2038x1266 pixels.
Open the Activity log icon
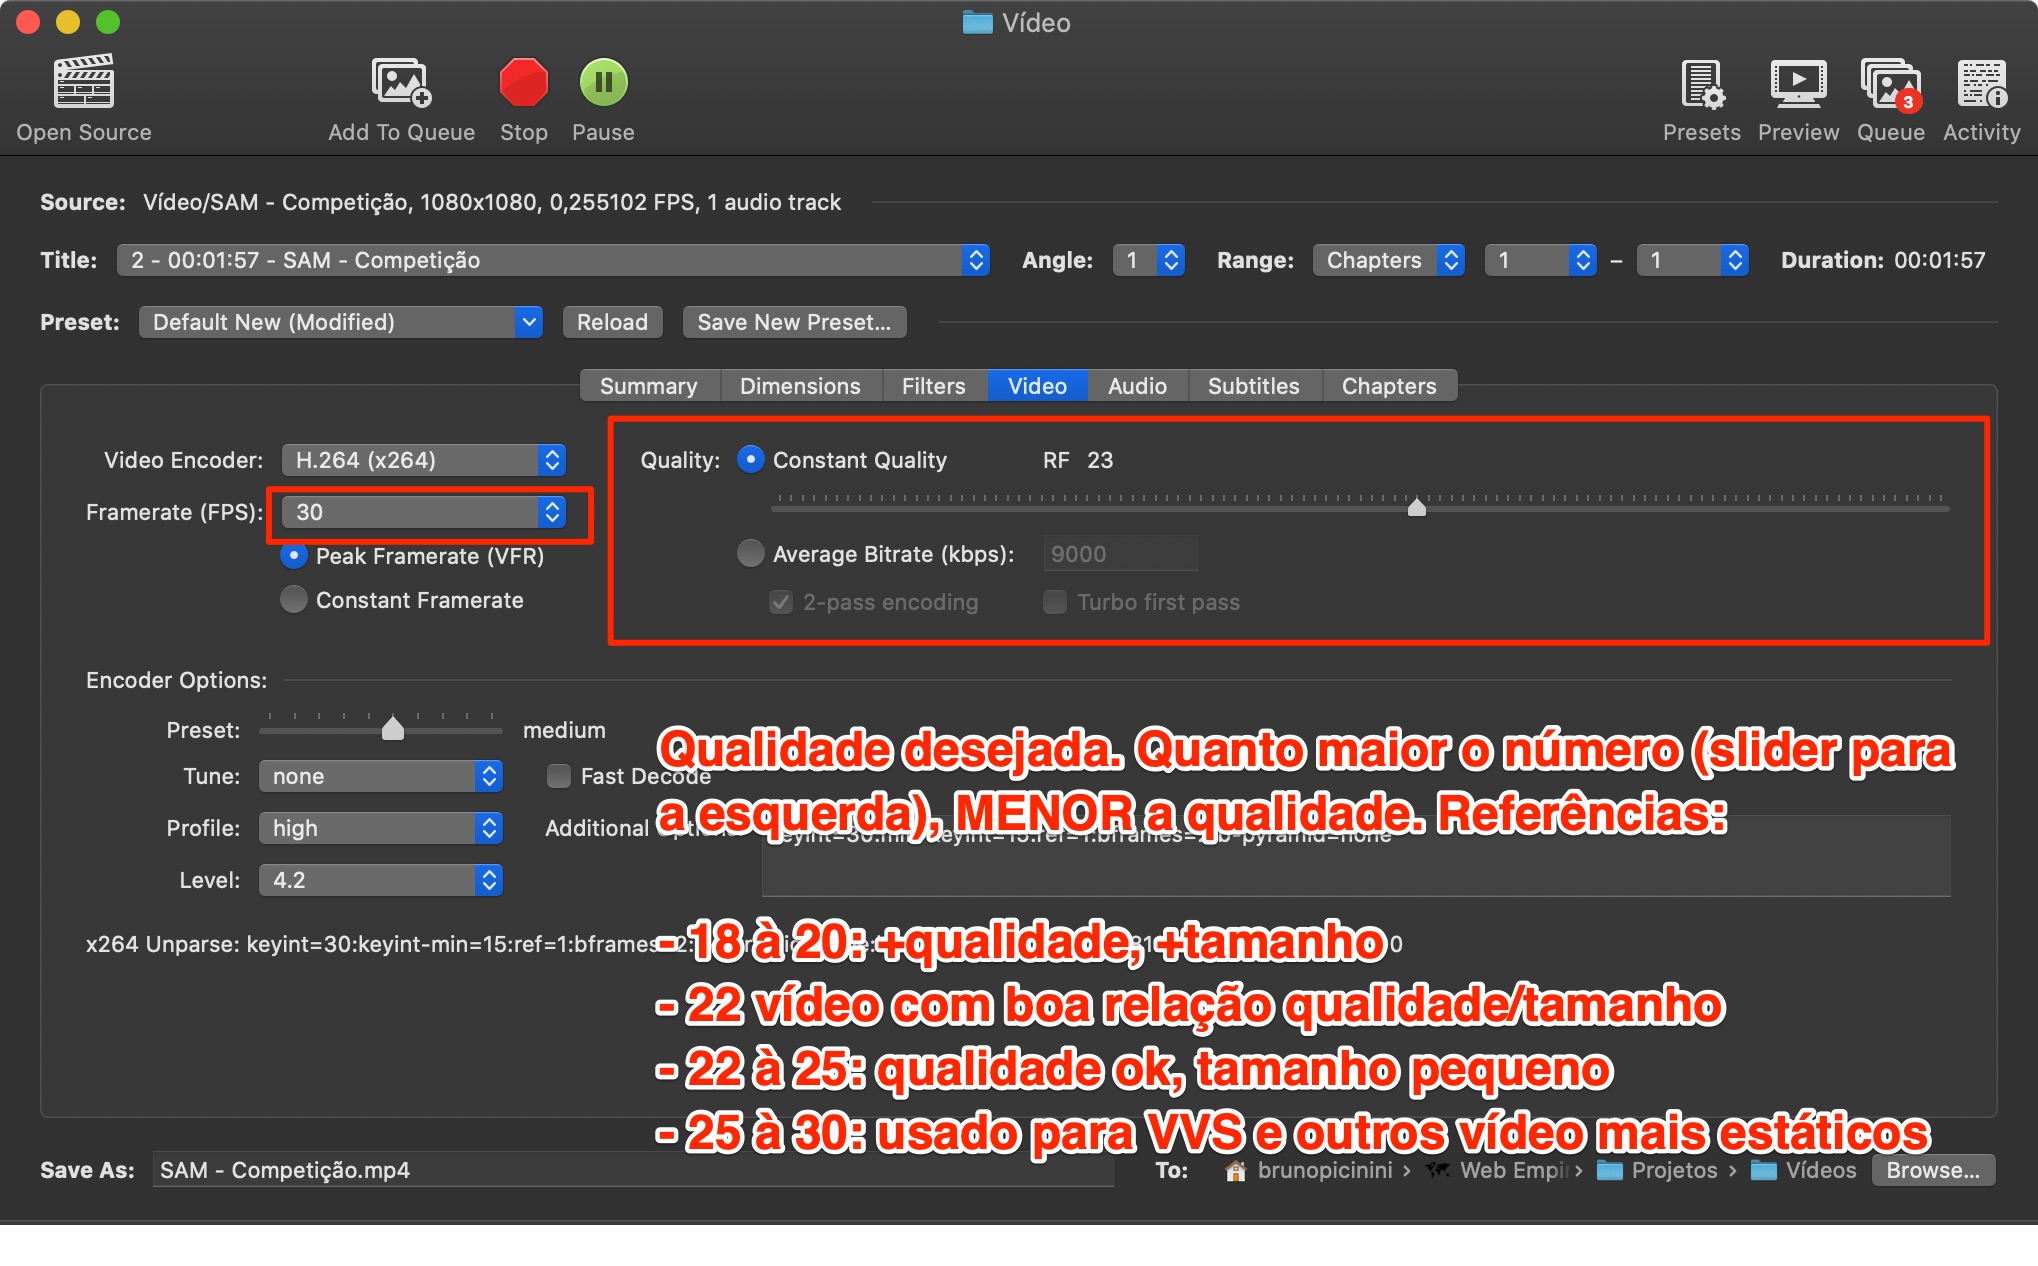pyautogui.click(x=1981, y=83)
